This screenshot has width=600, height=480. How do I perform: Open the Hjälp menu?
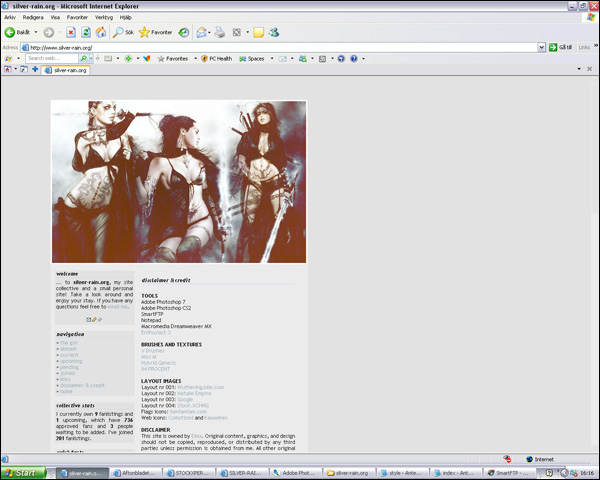(126, 17)
